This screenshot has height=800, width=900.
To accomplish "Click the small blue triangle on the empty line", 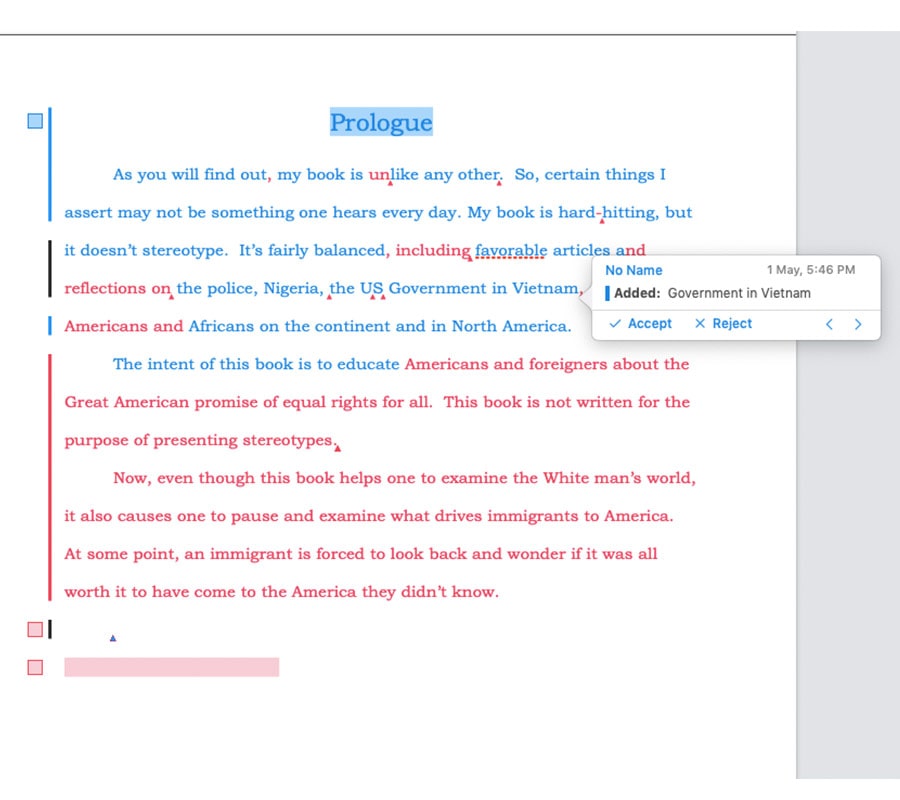I will point(112,637).
